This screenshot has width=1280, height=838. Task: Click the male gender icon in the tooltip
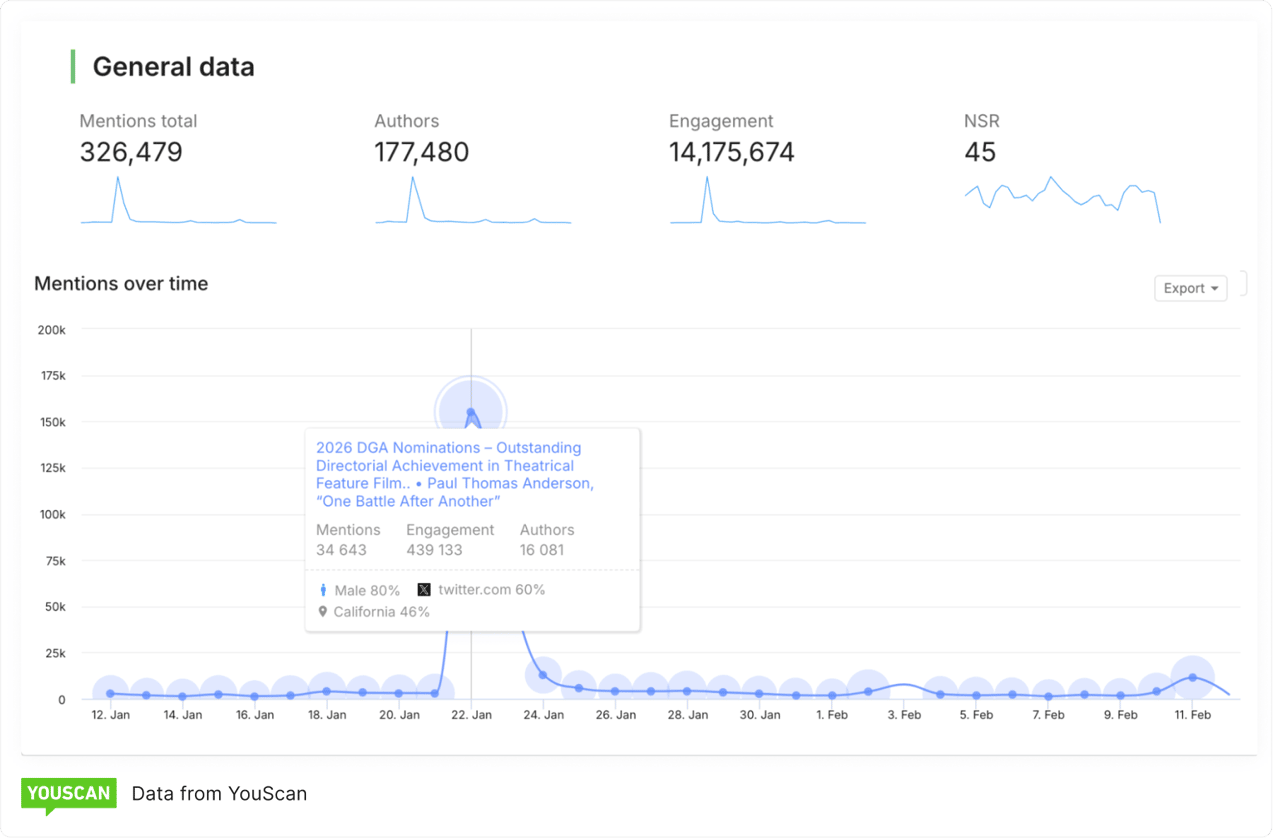click(x=322, y=590)
